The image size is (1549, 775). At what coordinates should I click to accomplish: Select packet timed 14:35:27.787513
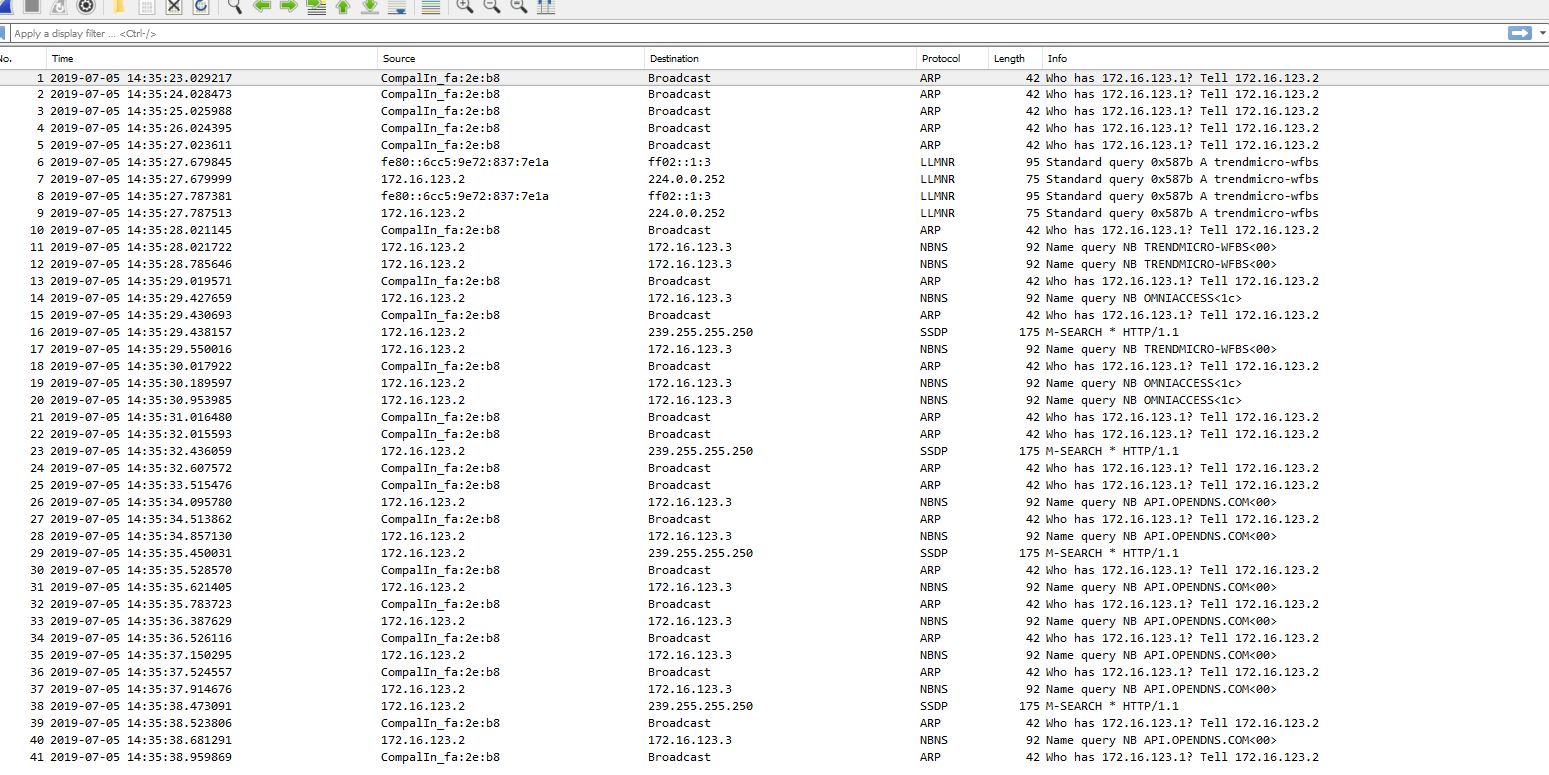tap(774, 213)
